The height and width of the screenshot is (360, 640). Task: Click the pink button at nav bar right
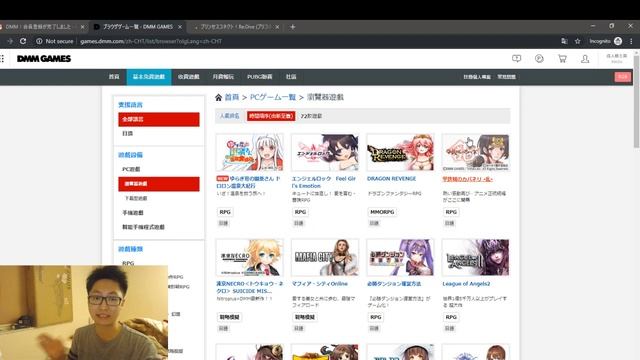pos(623,77)
